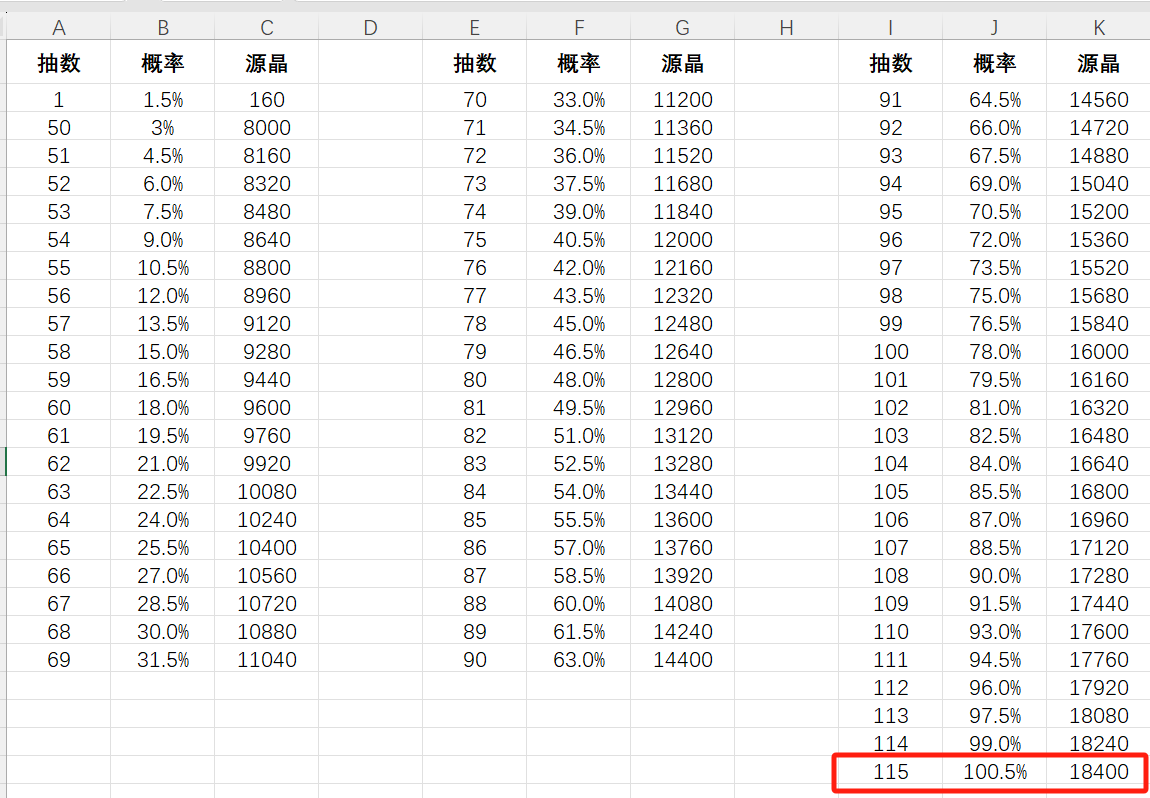Select the 抽数 heading cell in column A
The image size is (1150, 798).
[x=59, y=62]
